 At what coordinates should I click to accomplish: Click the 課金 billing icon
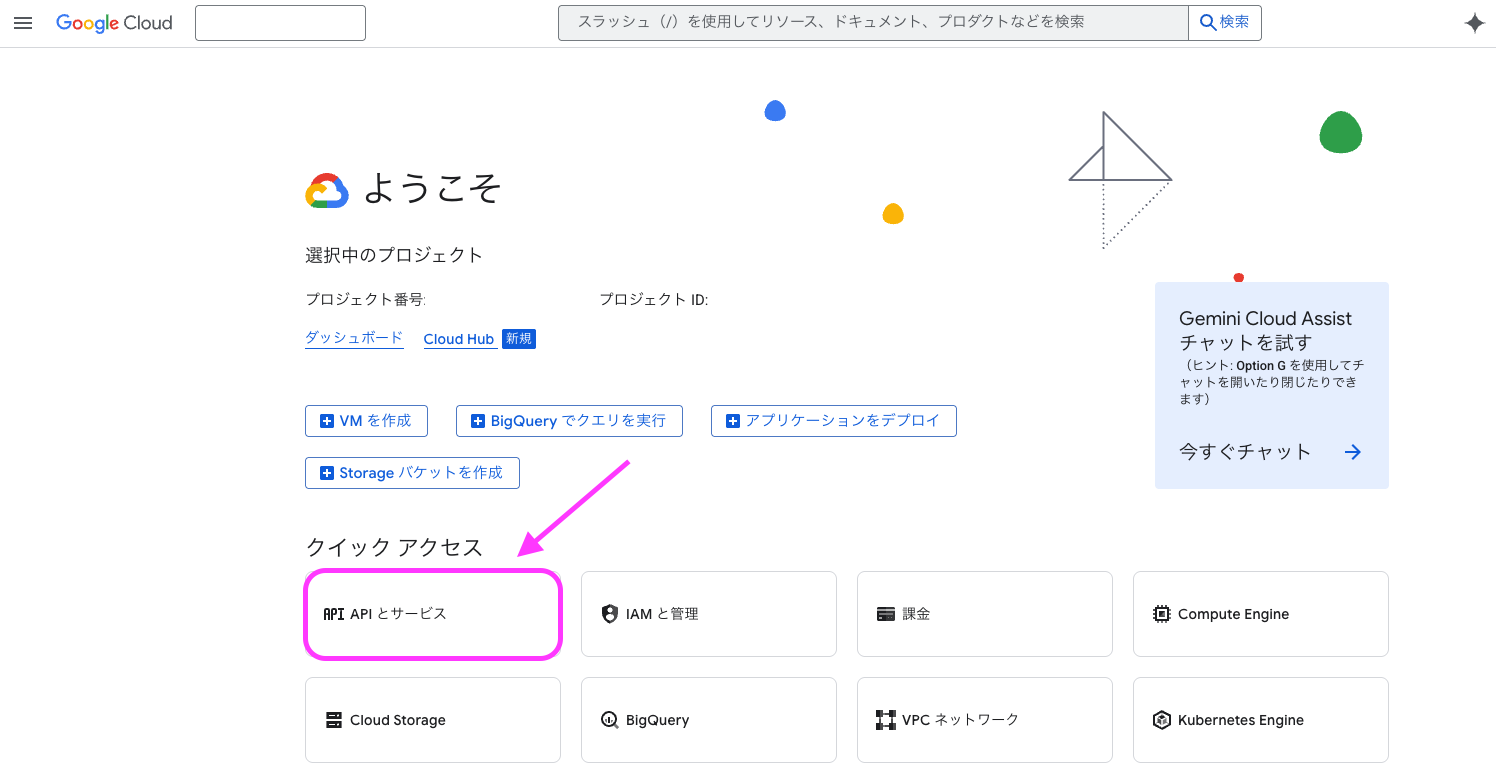click(885, 613)
